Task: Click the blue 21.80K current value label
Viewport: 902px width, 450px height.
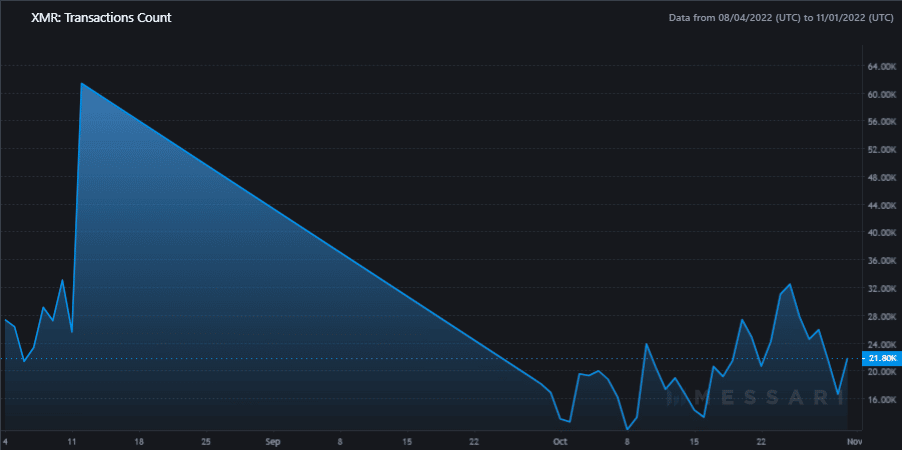Action: (882, 358)
